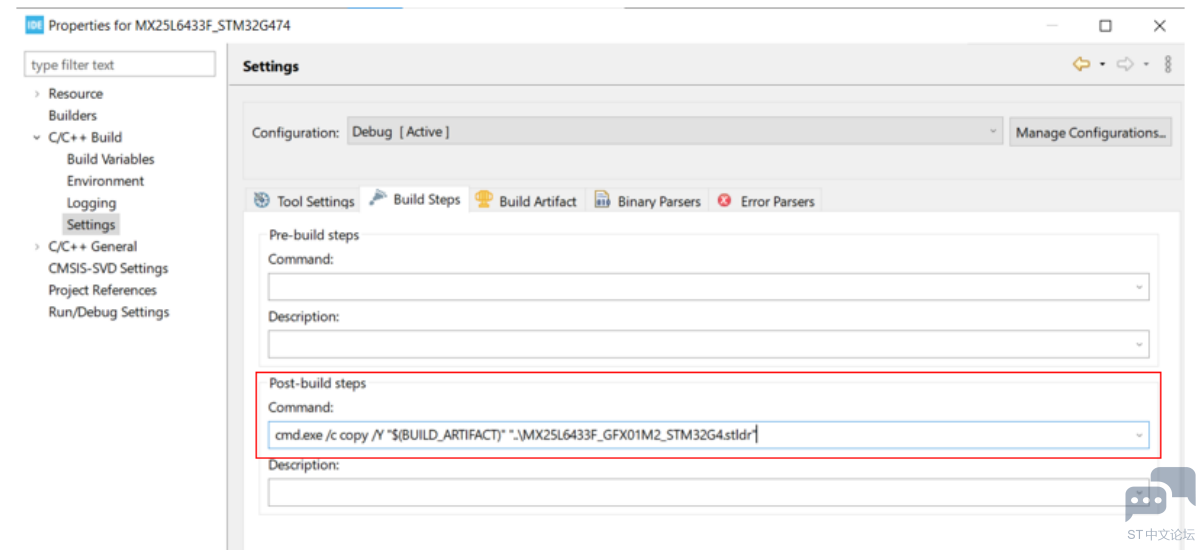Select Logging tree item
This screenshot has width=1204, height=550.
(91, 203)
